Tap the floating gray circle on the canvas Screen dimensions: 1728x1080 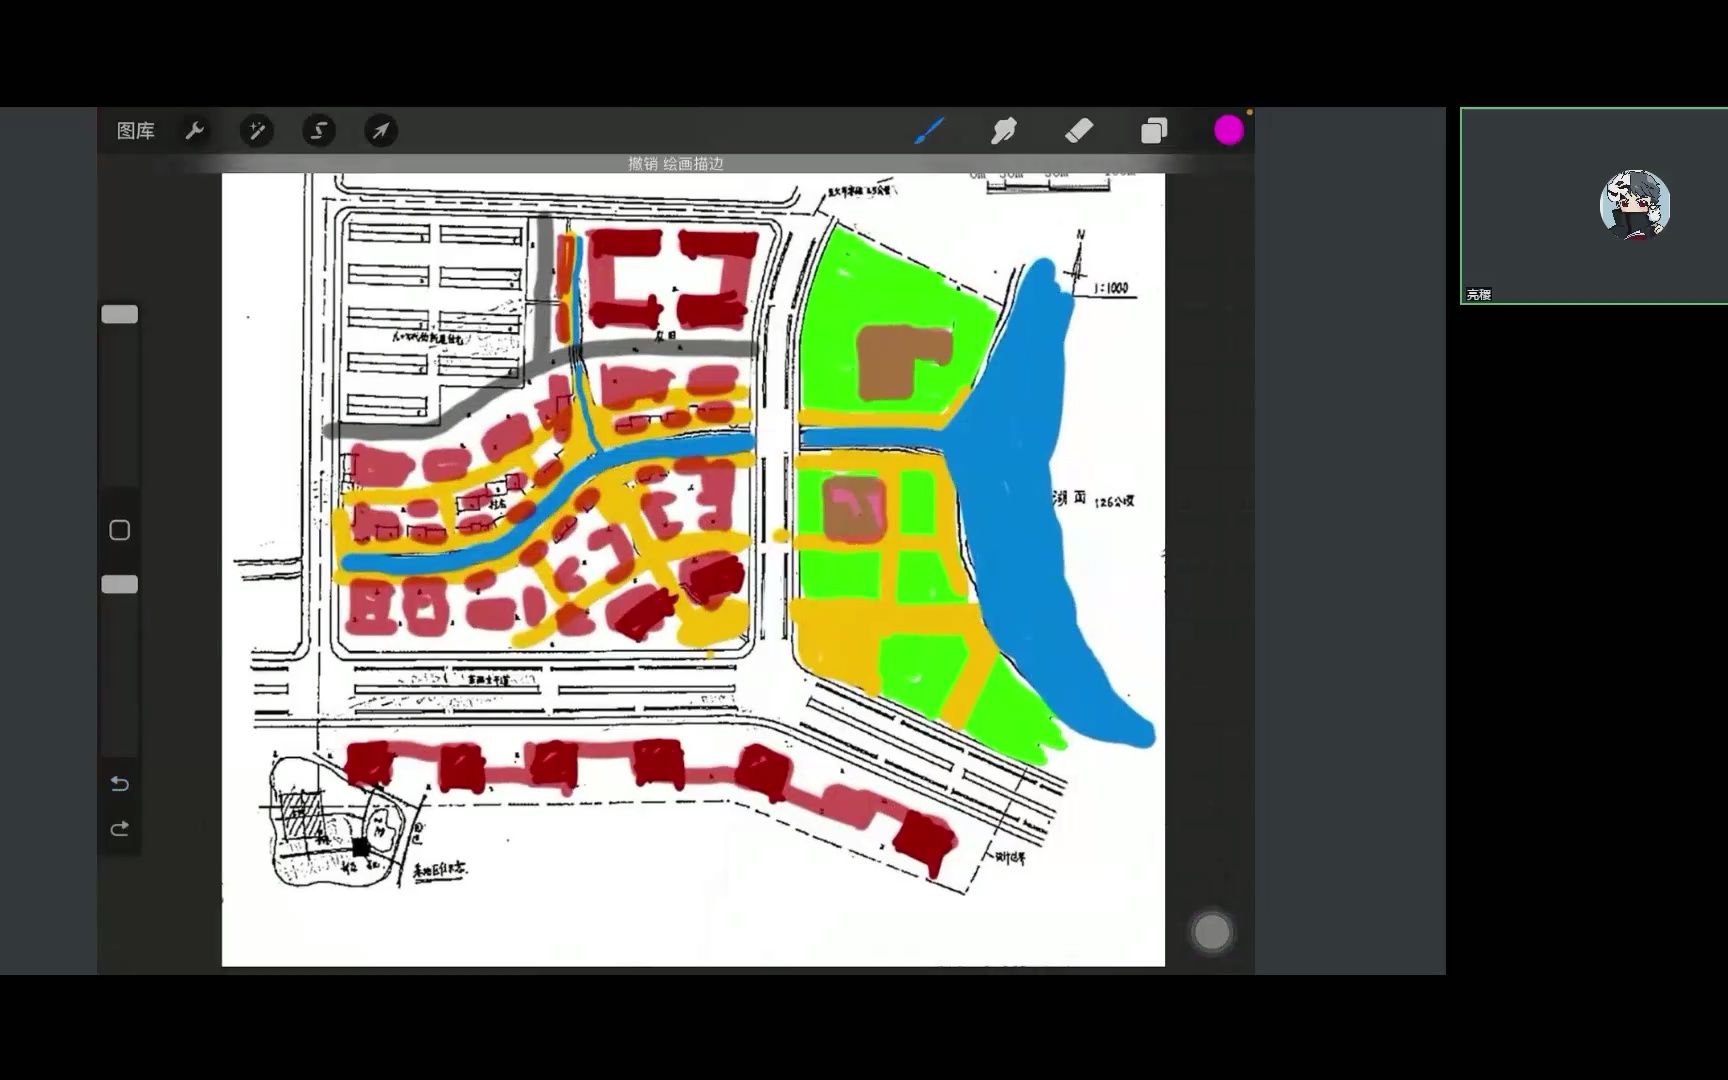(1212, 932)
